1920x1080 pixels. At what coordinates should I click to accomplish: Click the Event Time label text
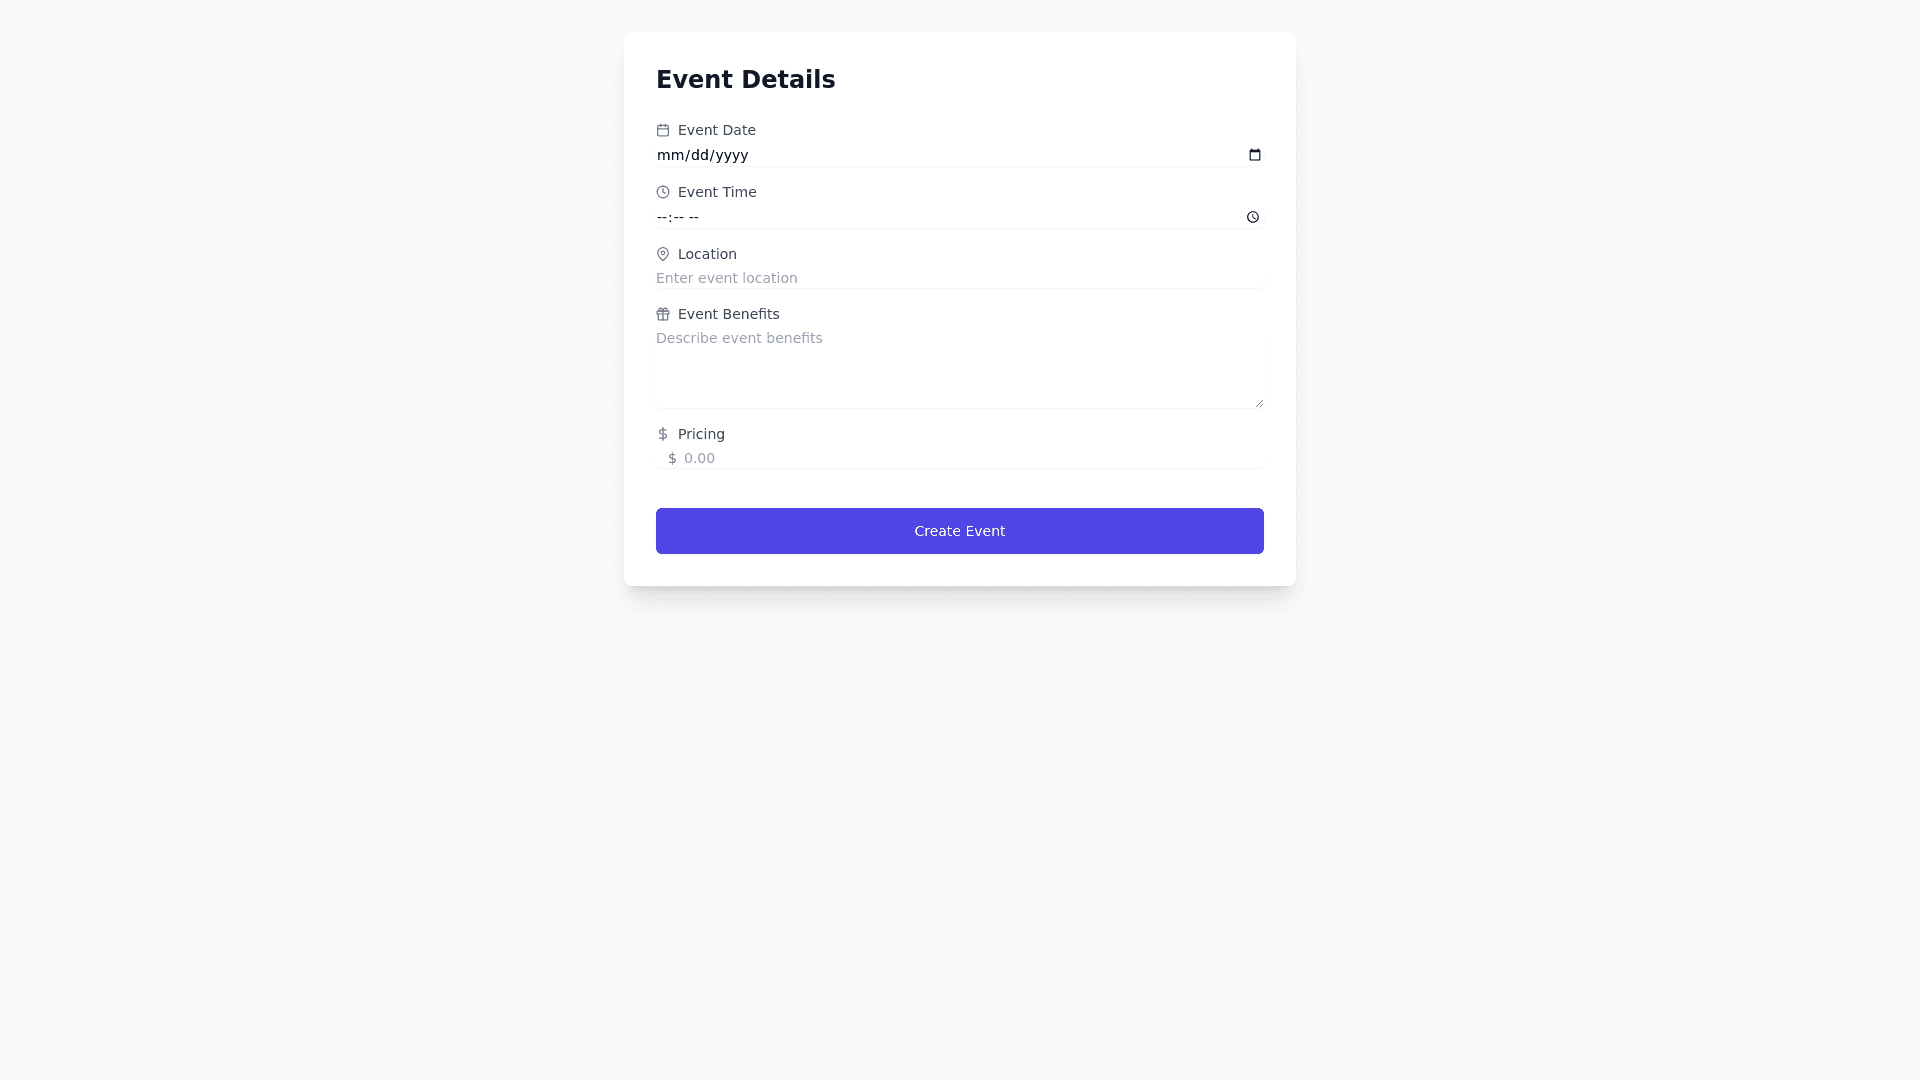coord(717,192)
